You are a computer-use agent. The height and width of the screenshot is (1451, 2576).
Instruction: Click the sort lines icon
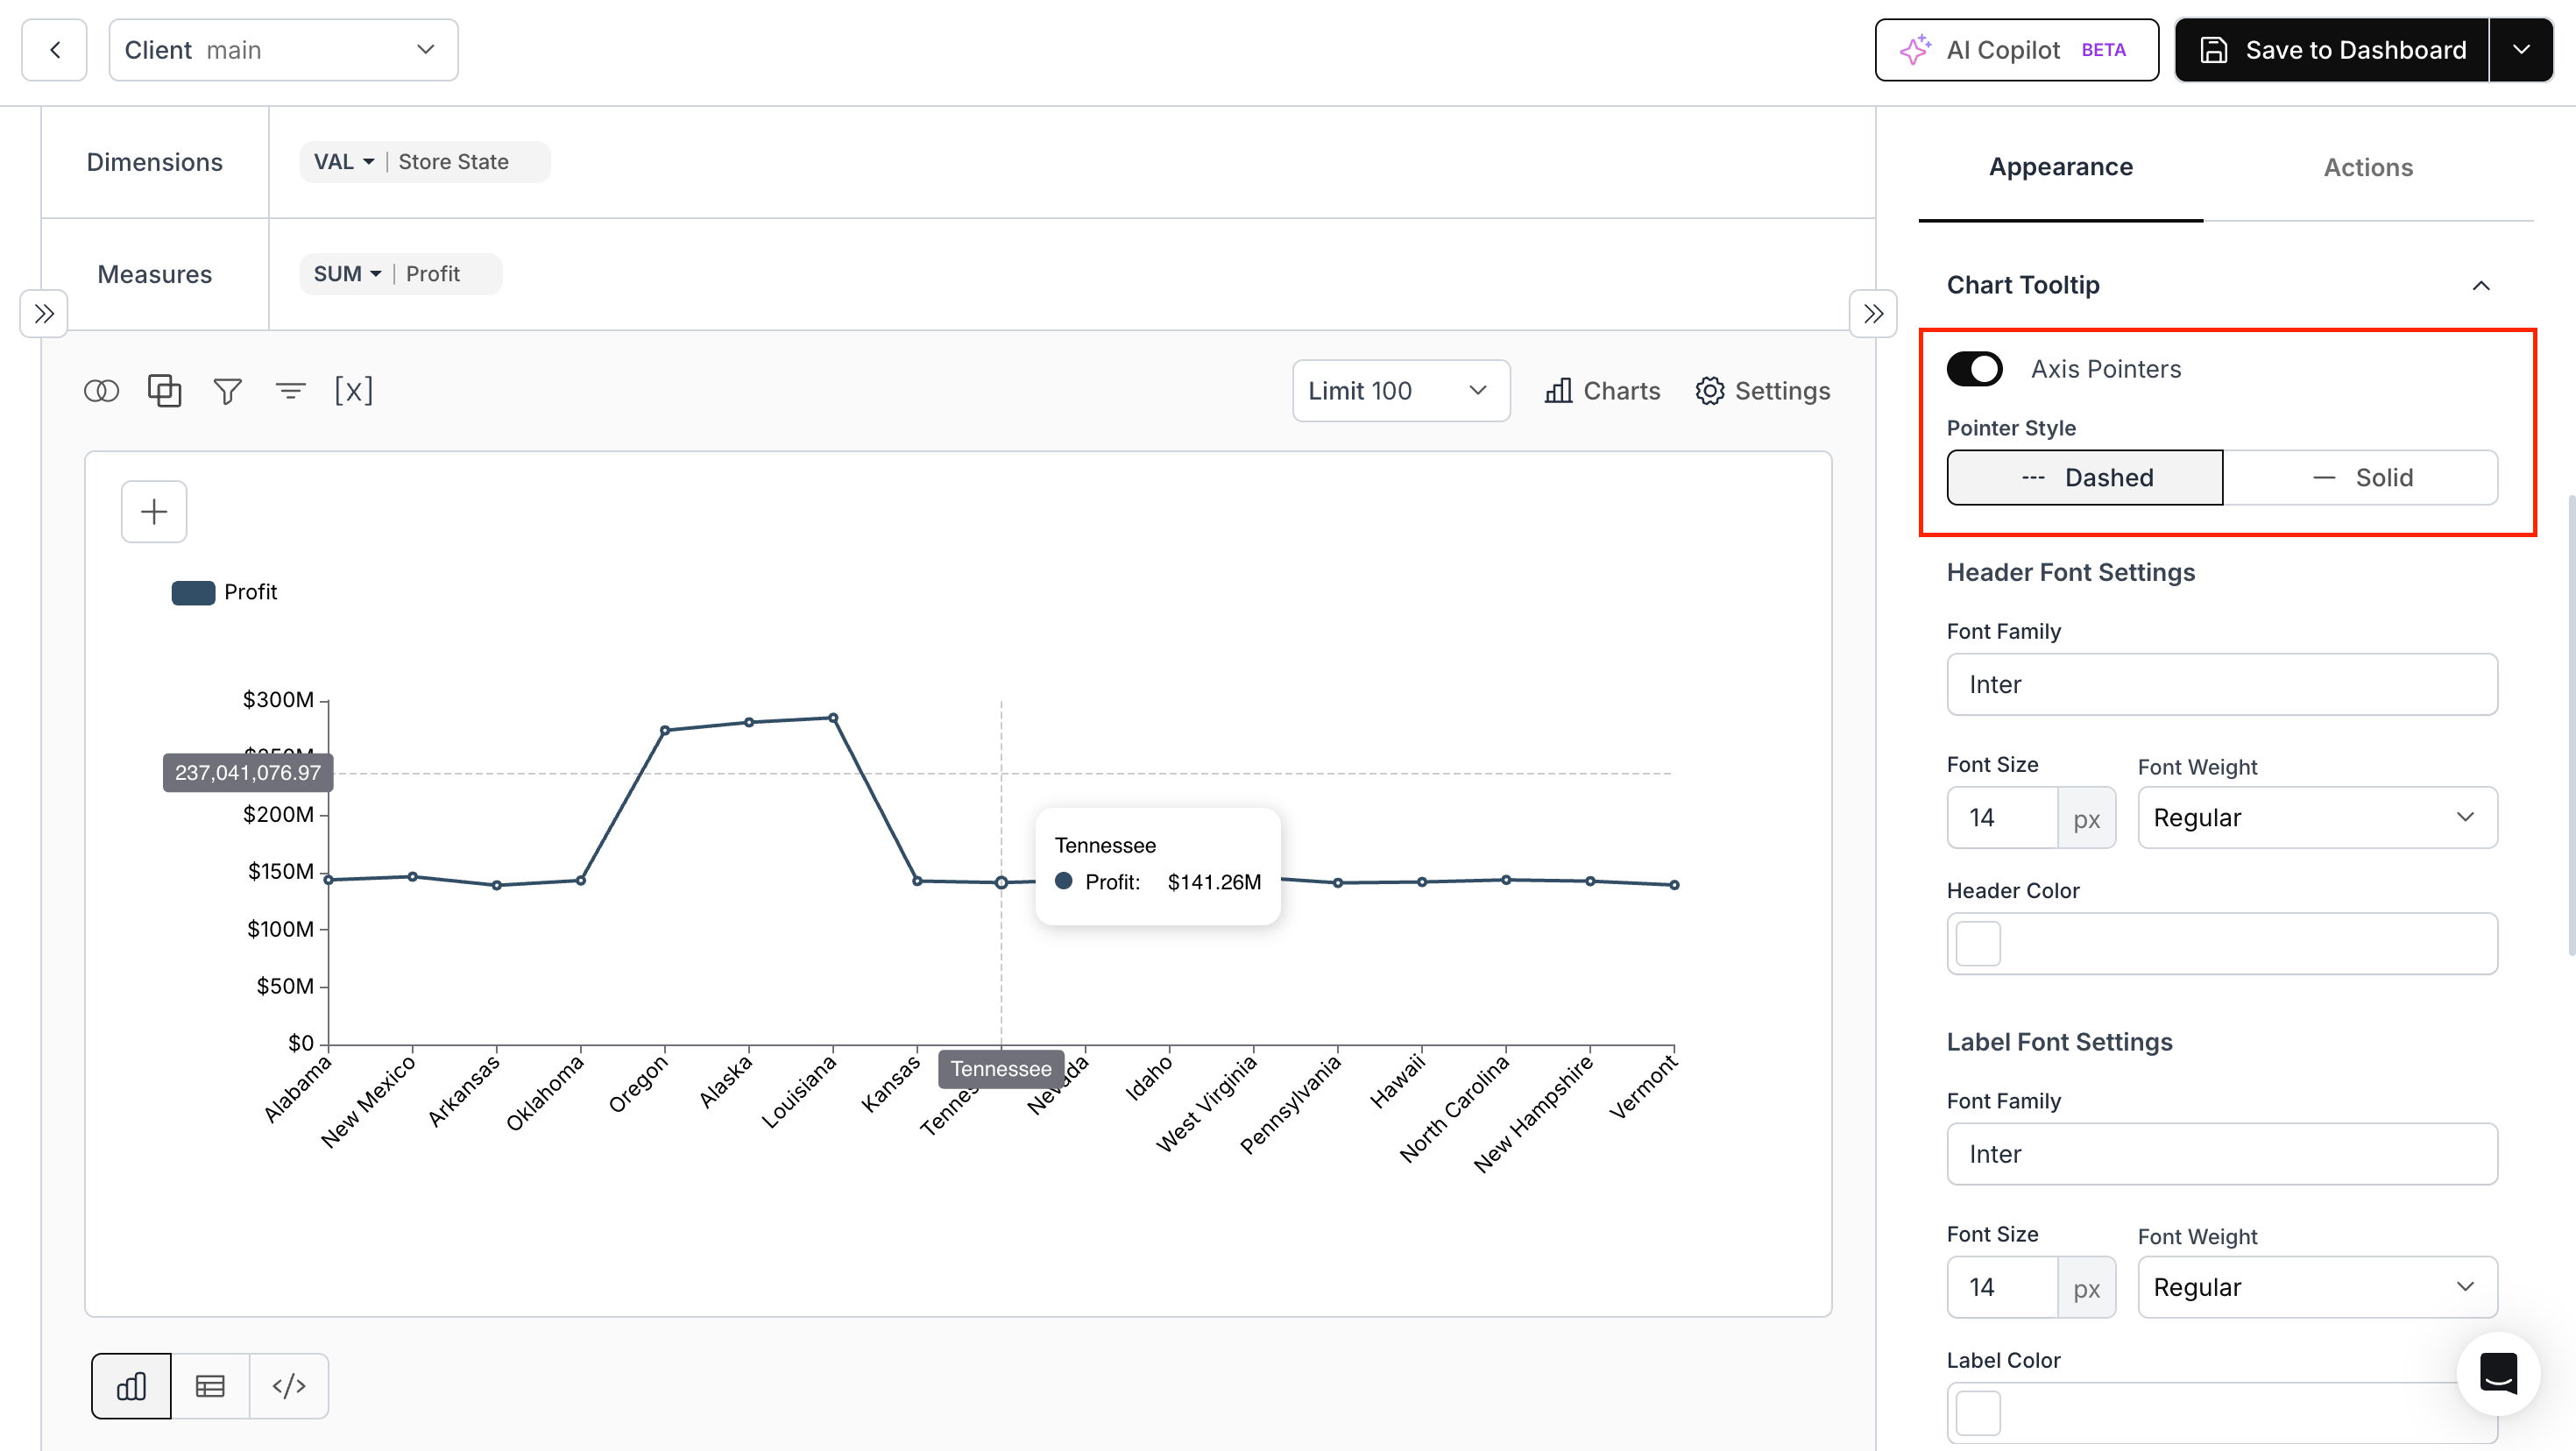[290, 391]
